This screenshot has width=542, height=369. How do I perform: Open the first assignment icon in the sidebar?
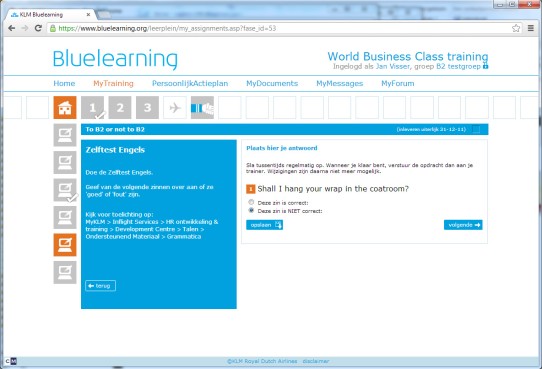click(x=65, y=135)
